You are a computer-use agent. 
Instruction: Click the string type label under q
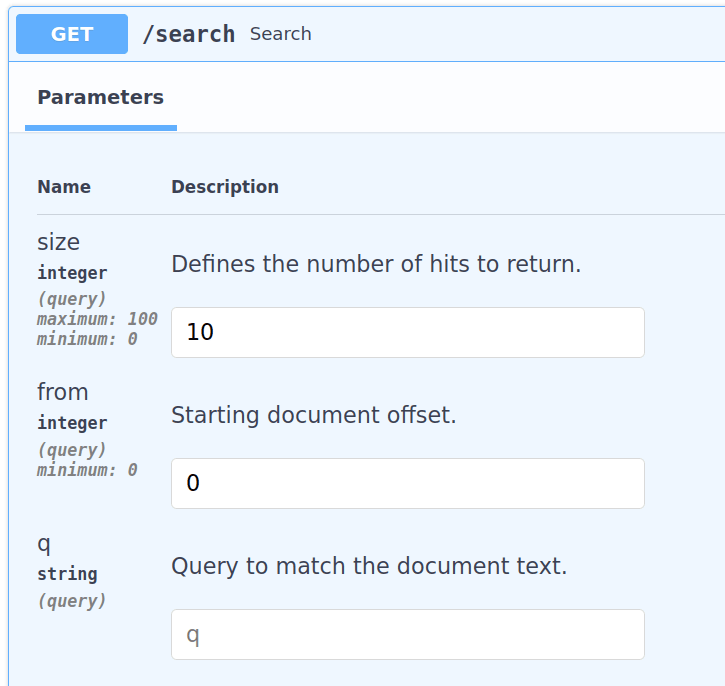67,574
